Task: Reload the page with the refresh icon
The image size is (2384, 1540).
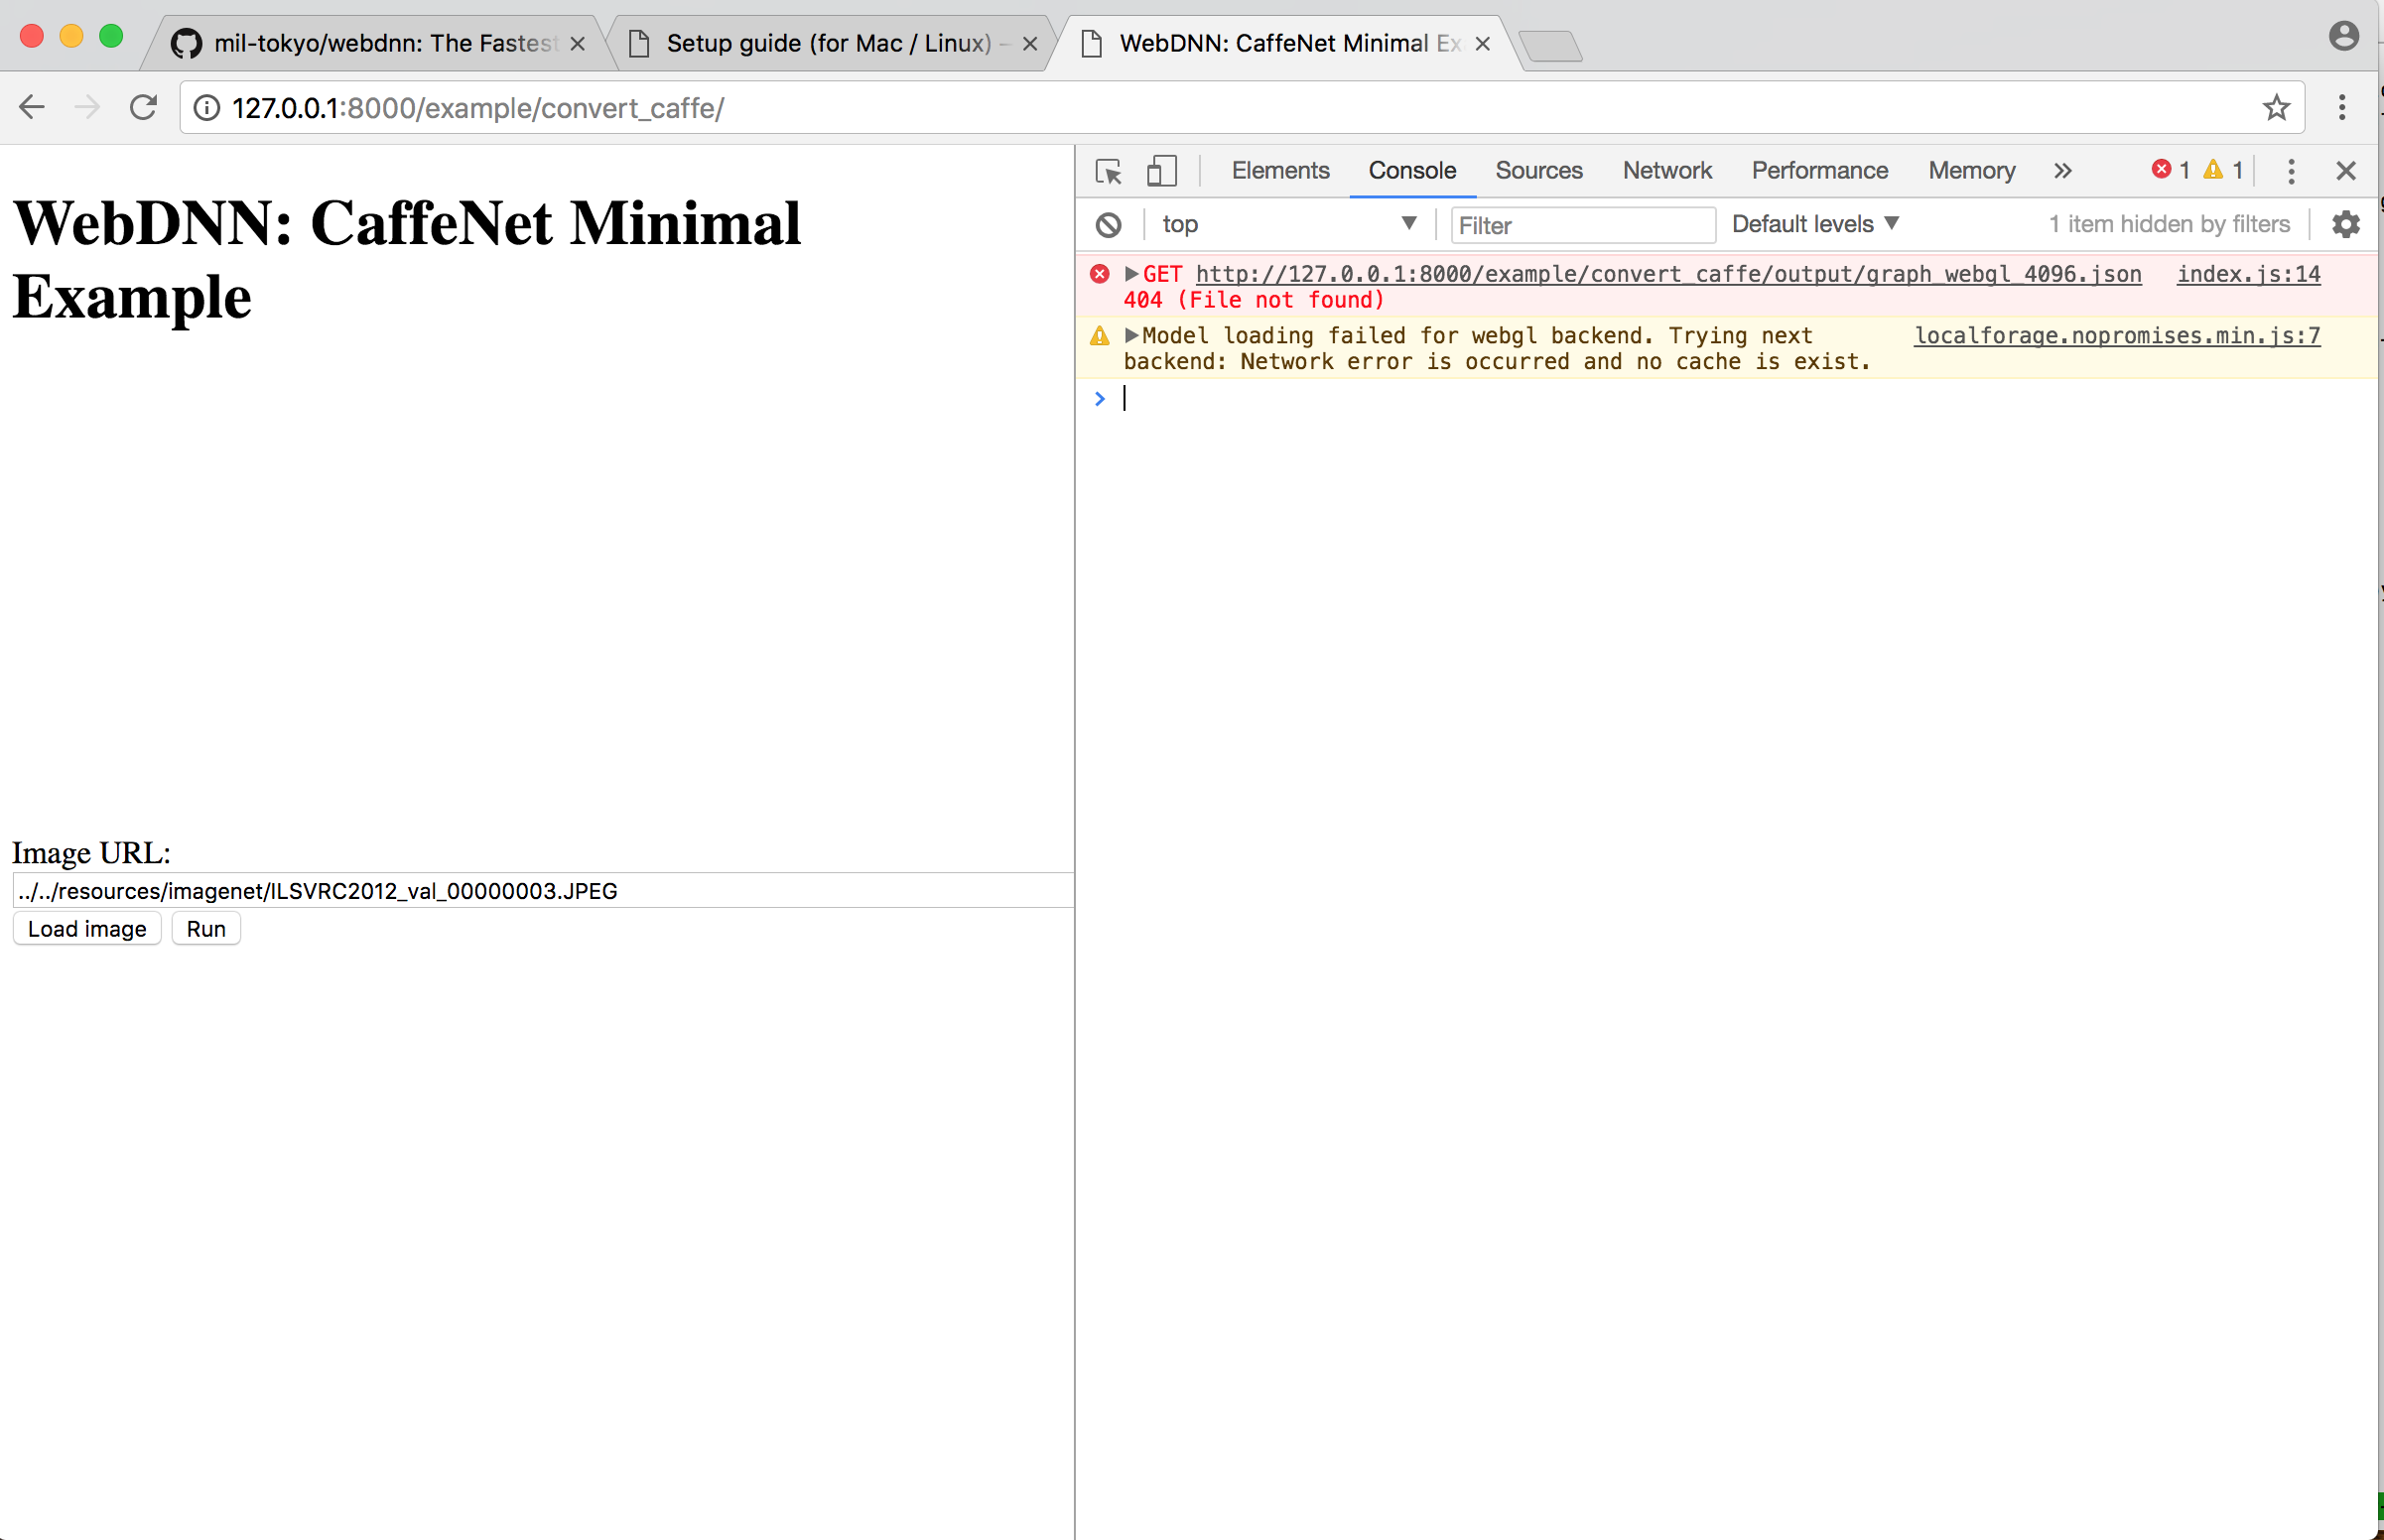Action: coord(144,108)
